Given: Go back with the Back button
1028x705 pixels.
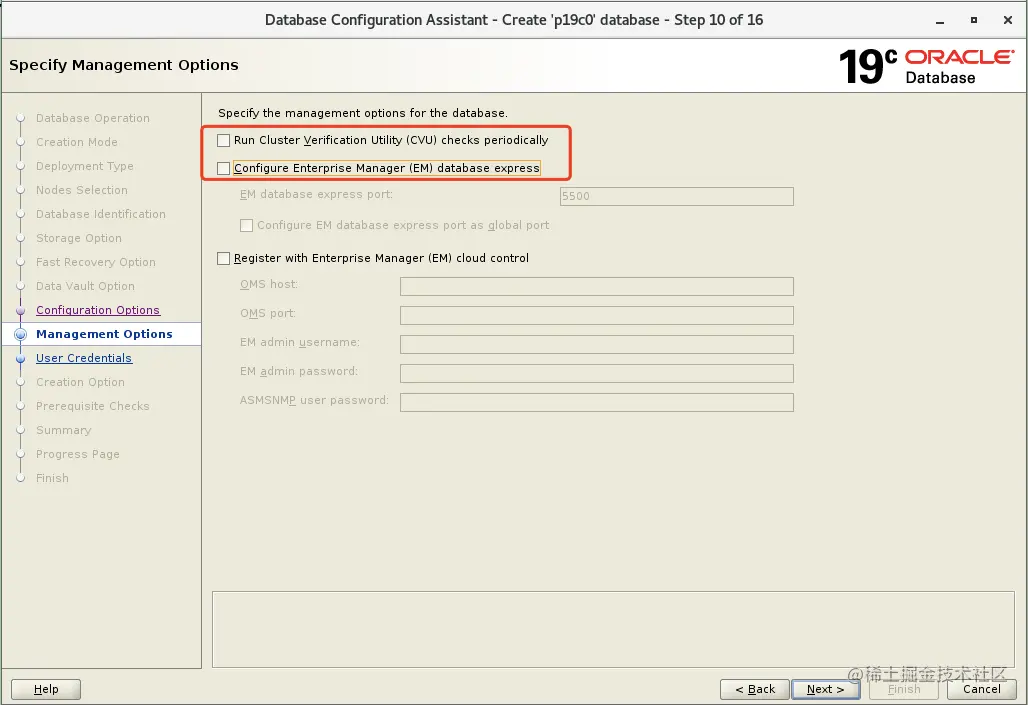Looking at the screenshot, I should [x=755, y=689].
